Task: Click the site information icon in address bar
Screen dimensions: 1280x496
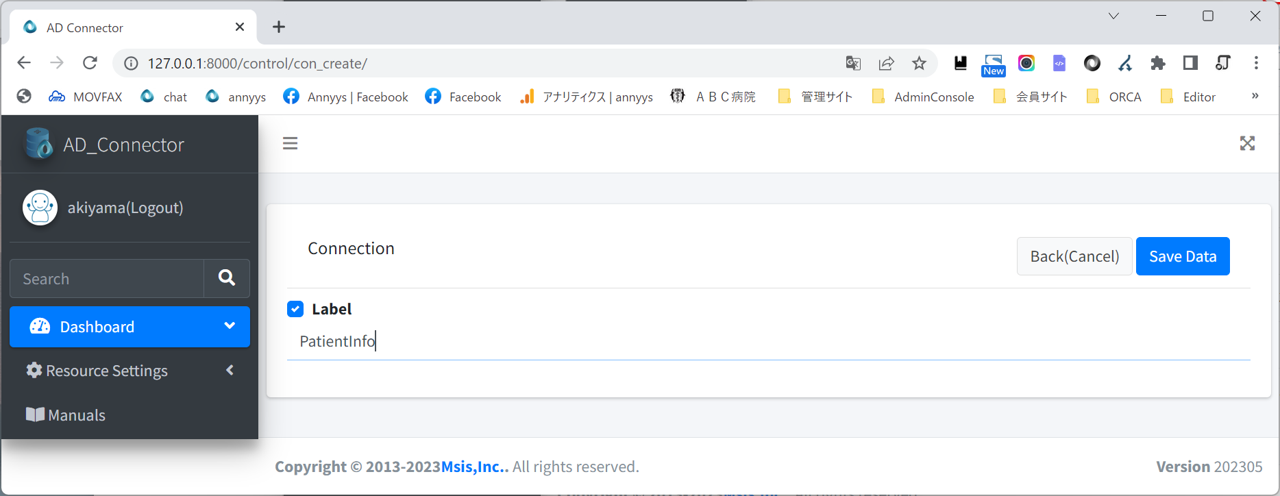Action: 130,63
